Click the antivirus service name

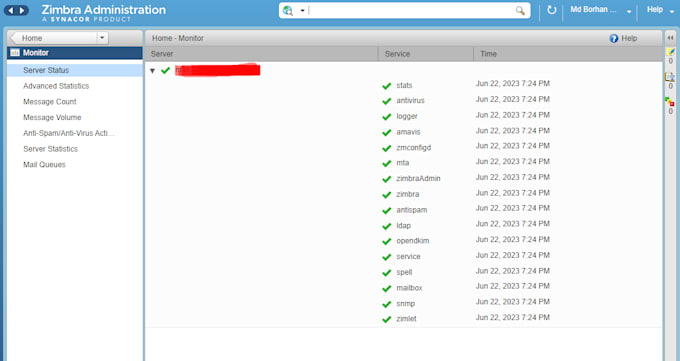coord(410,101)
